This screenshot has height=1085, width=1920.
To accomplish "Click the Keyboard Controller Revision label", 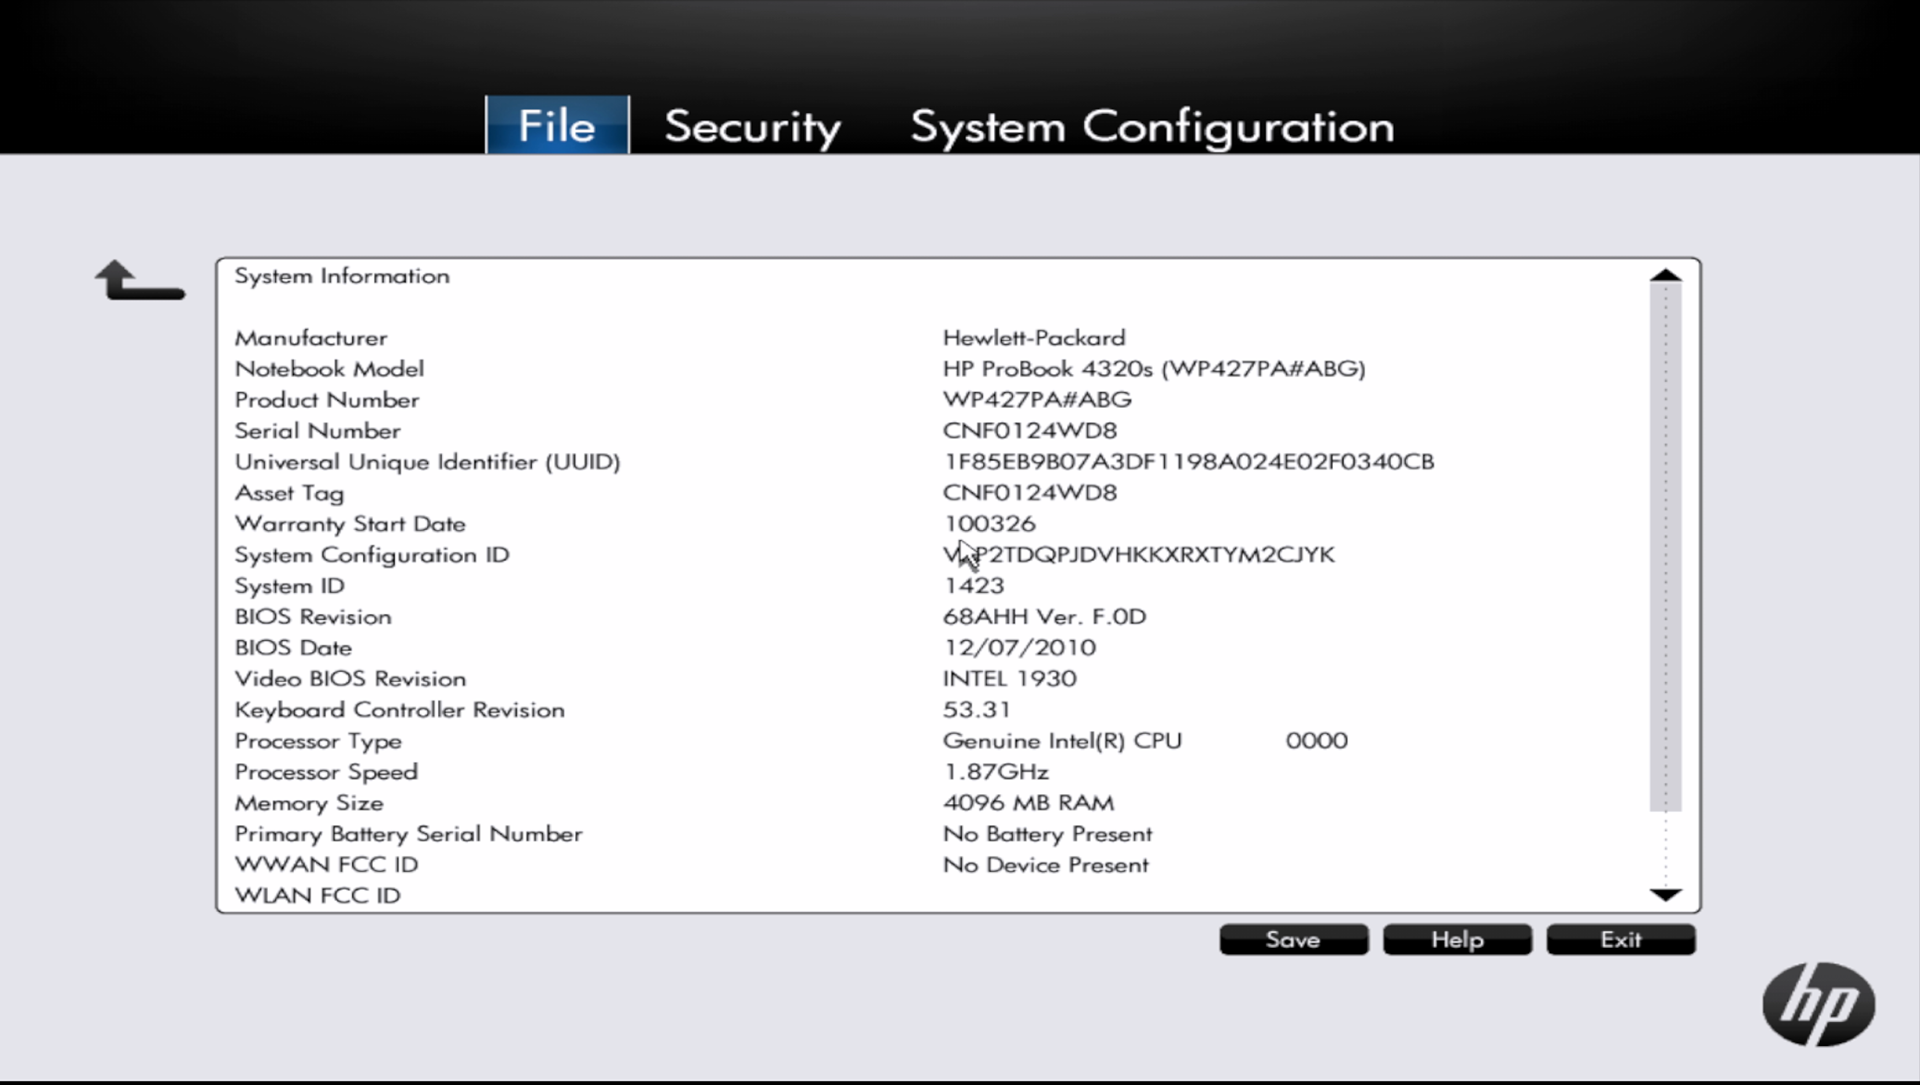I will (399, 710).
